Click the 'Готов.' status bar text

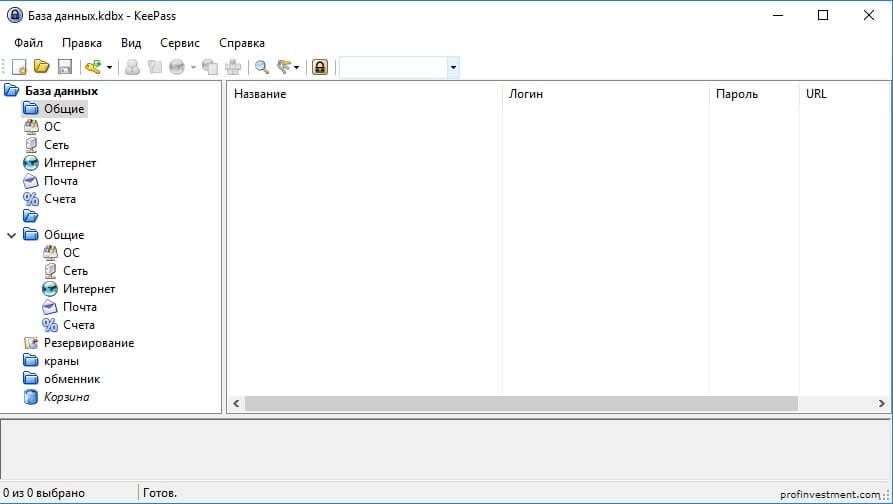(x=159, y=493)
